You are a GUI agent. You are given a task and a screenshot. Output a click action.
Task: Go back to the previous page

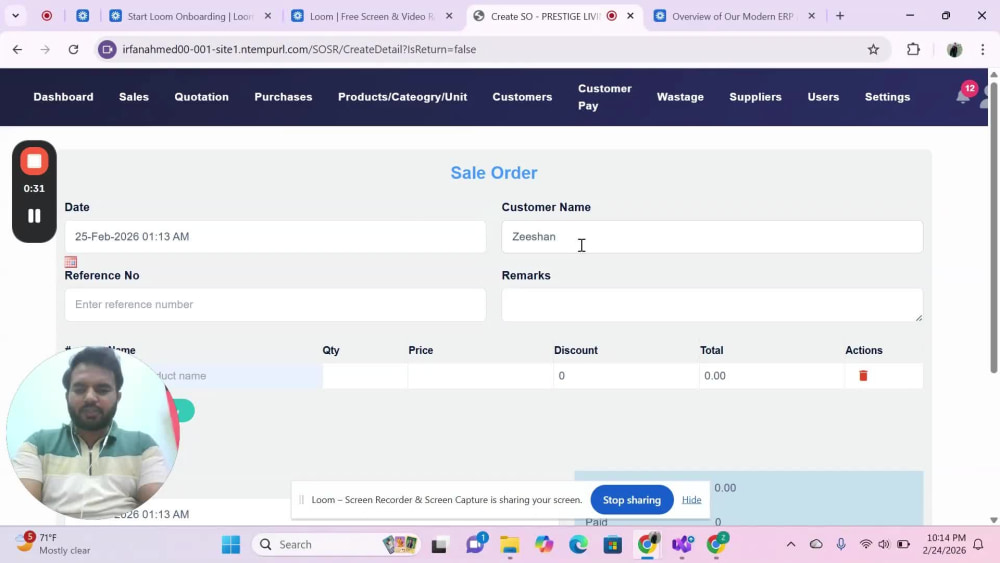tap(17, 49)
